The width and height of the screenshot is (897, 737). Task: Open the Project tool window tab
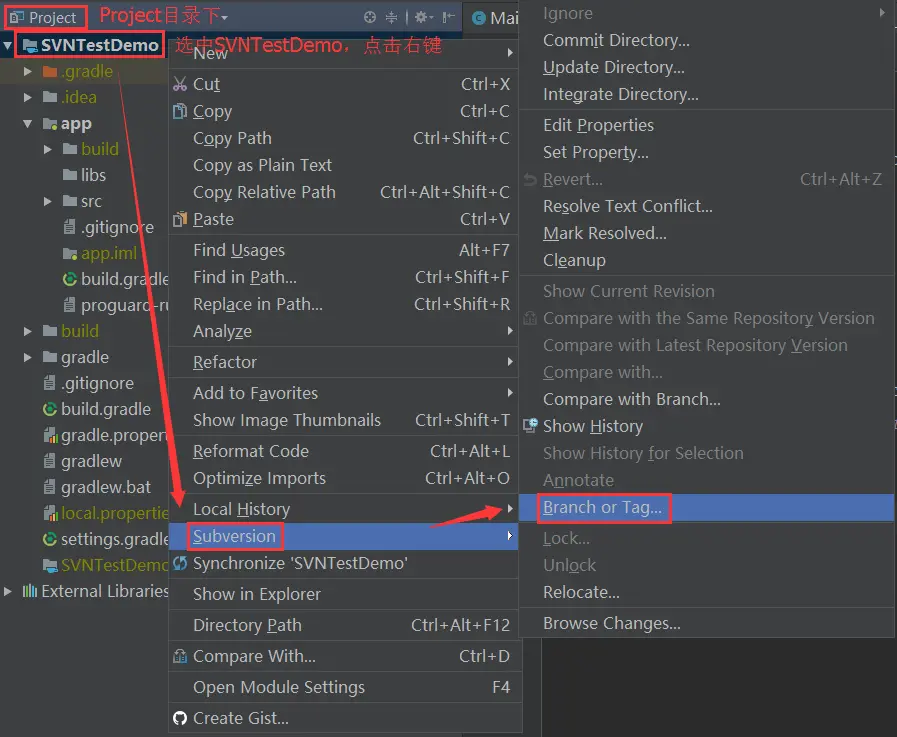click(x=45, y=18)
